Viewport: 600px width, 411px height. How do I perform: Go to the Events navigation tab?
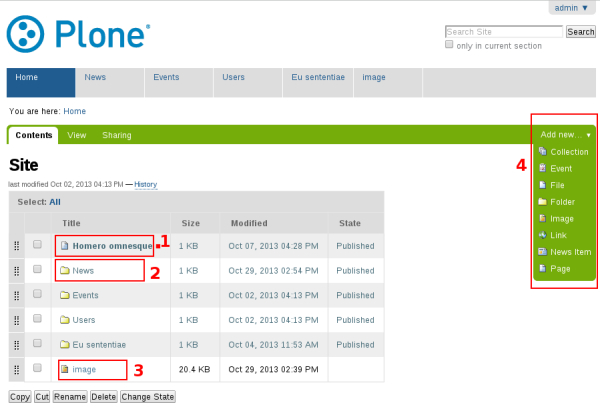pos(179,82)
